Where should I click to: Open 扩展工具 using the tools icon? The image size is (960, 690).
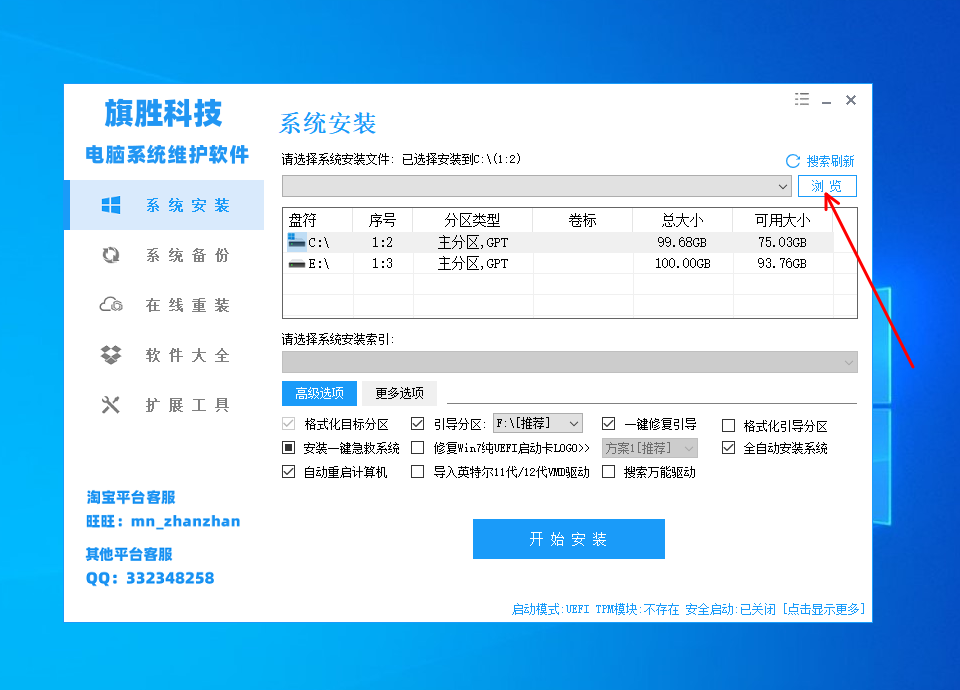click(110, 404)
